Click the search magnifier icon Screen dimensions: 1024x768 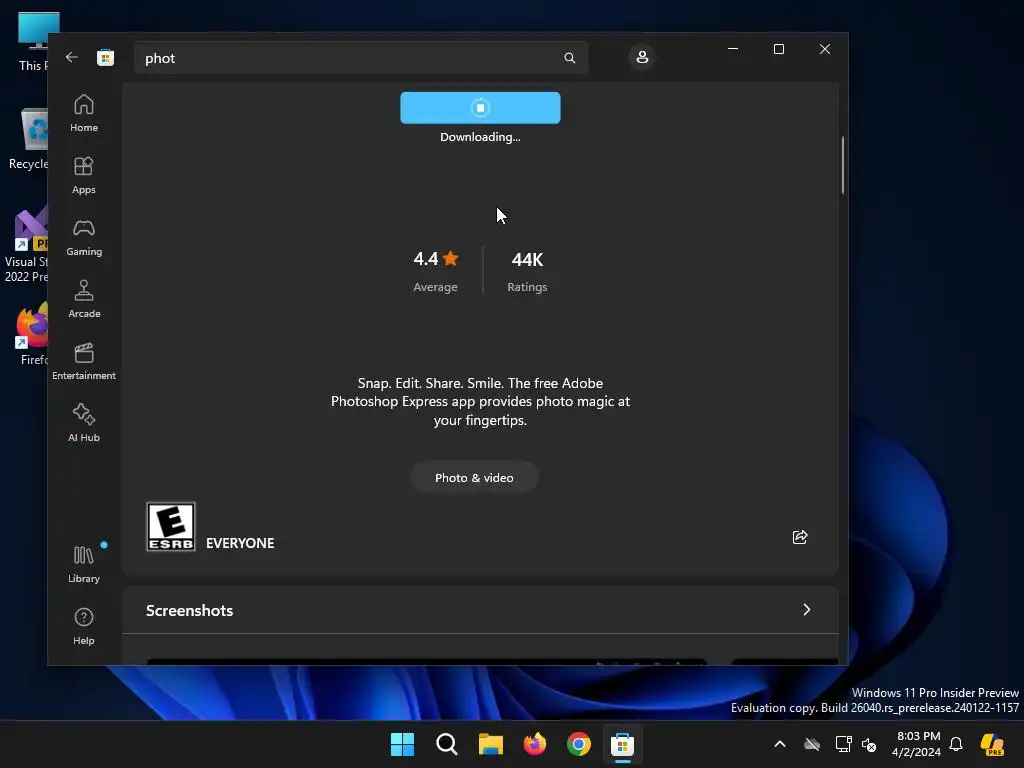pos(569,58)
